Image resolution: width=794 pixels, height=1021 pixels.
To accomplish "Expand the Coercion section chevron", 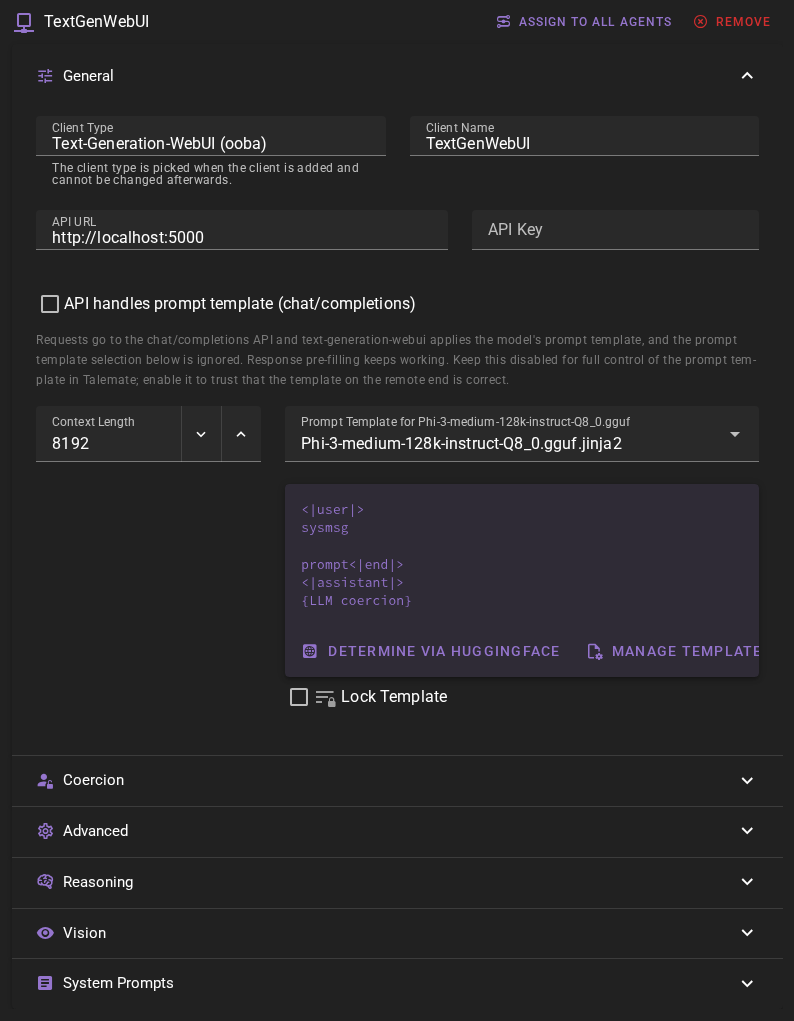I will click(747, 780).
